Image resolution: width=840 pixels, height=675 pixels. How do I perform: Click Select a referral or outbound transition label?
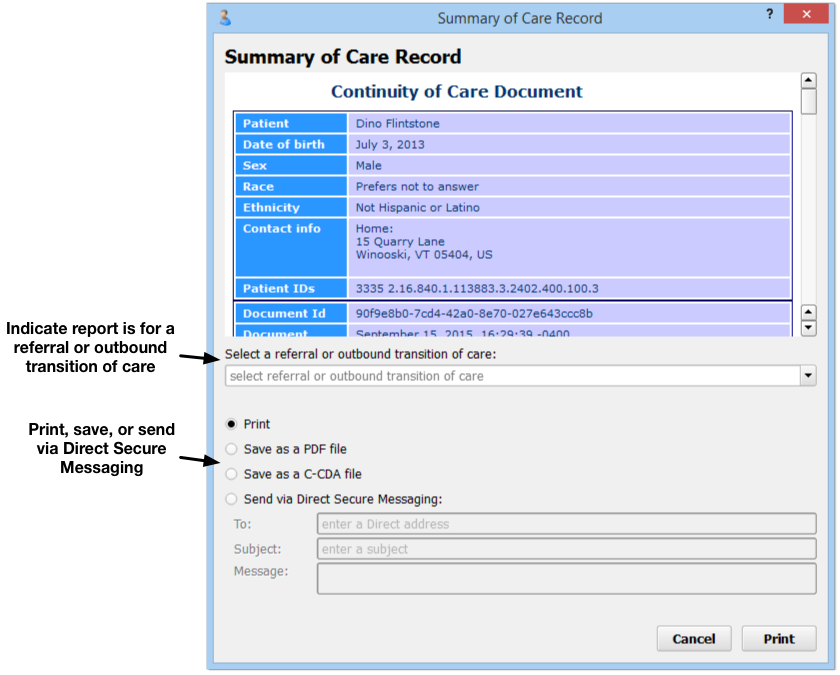tap(361, 354)
